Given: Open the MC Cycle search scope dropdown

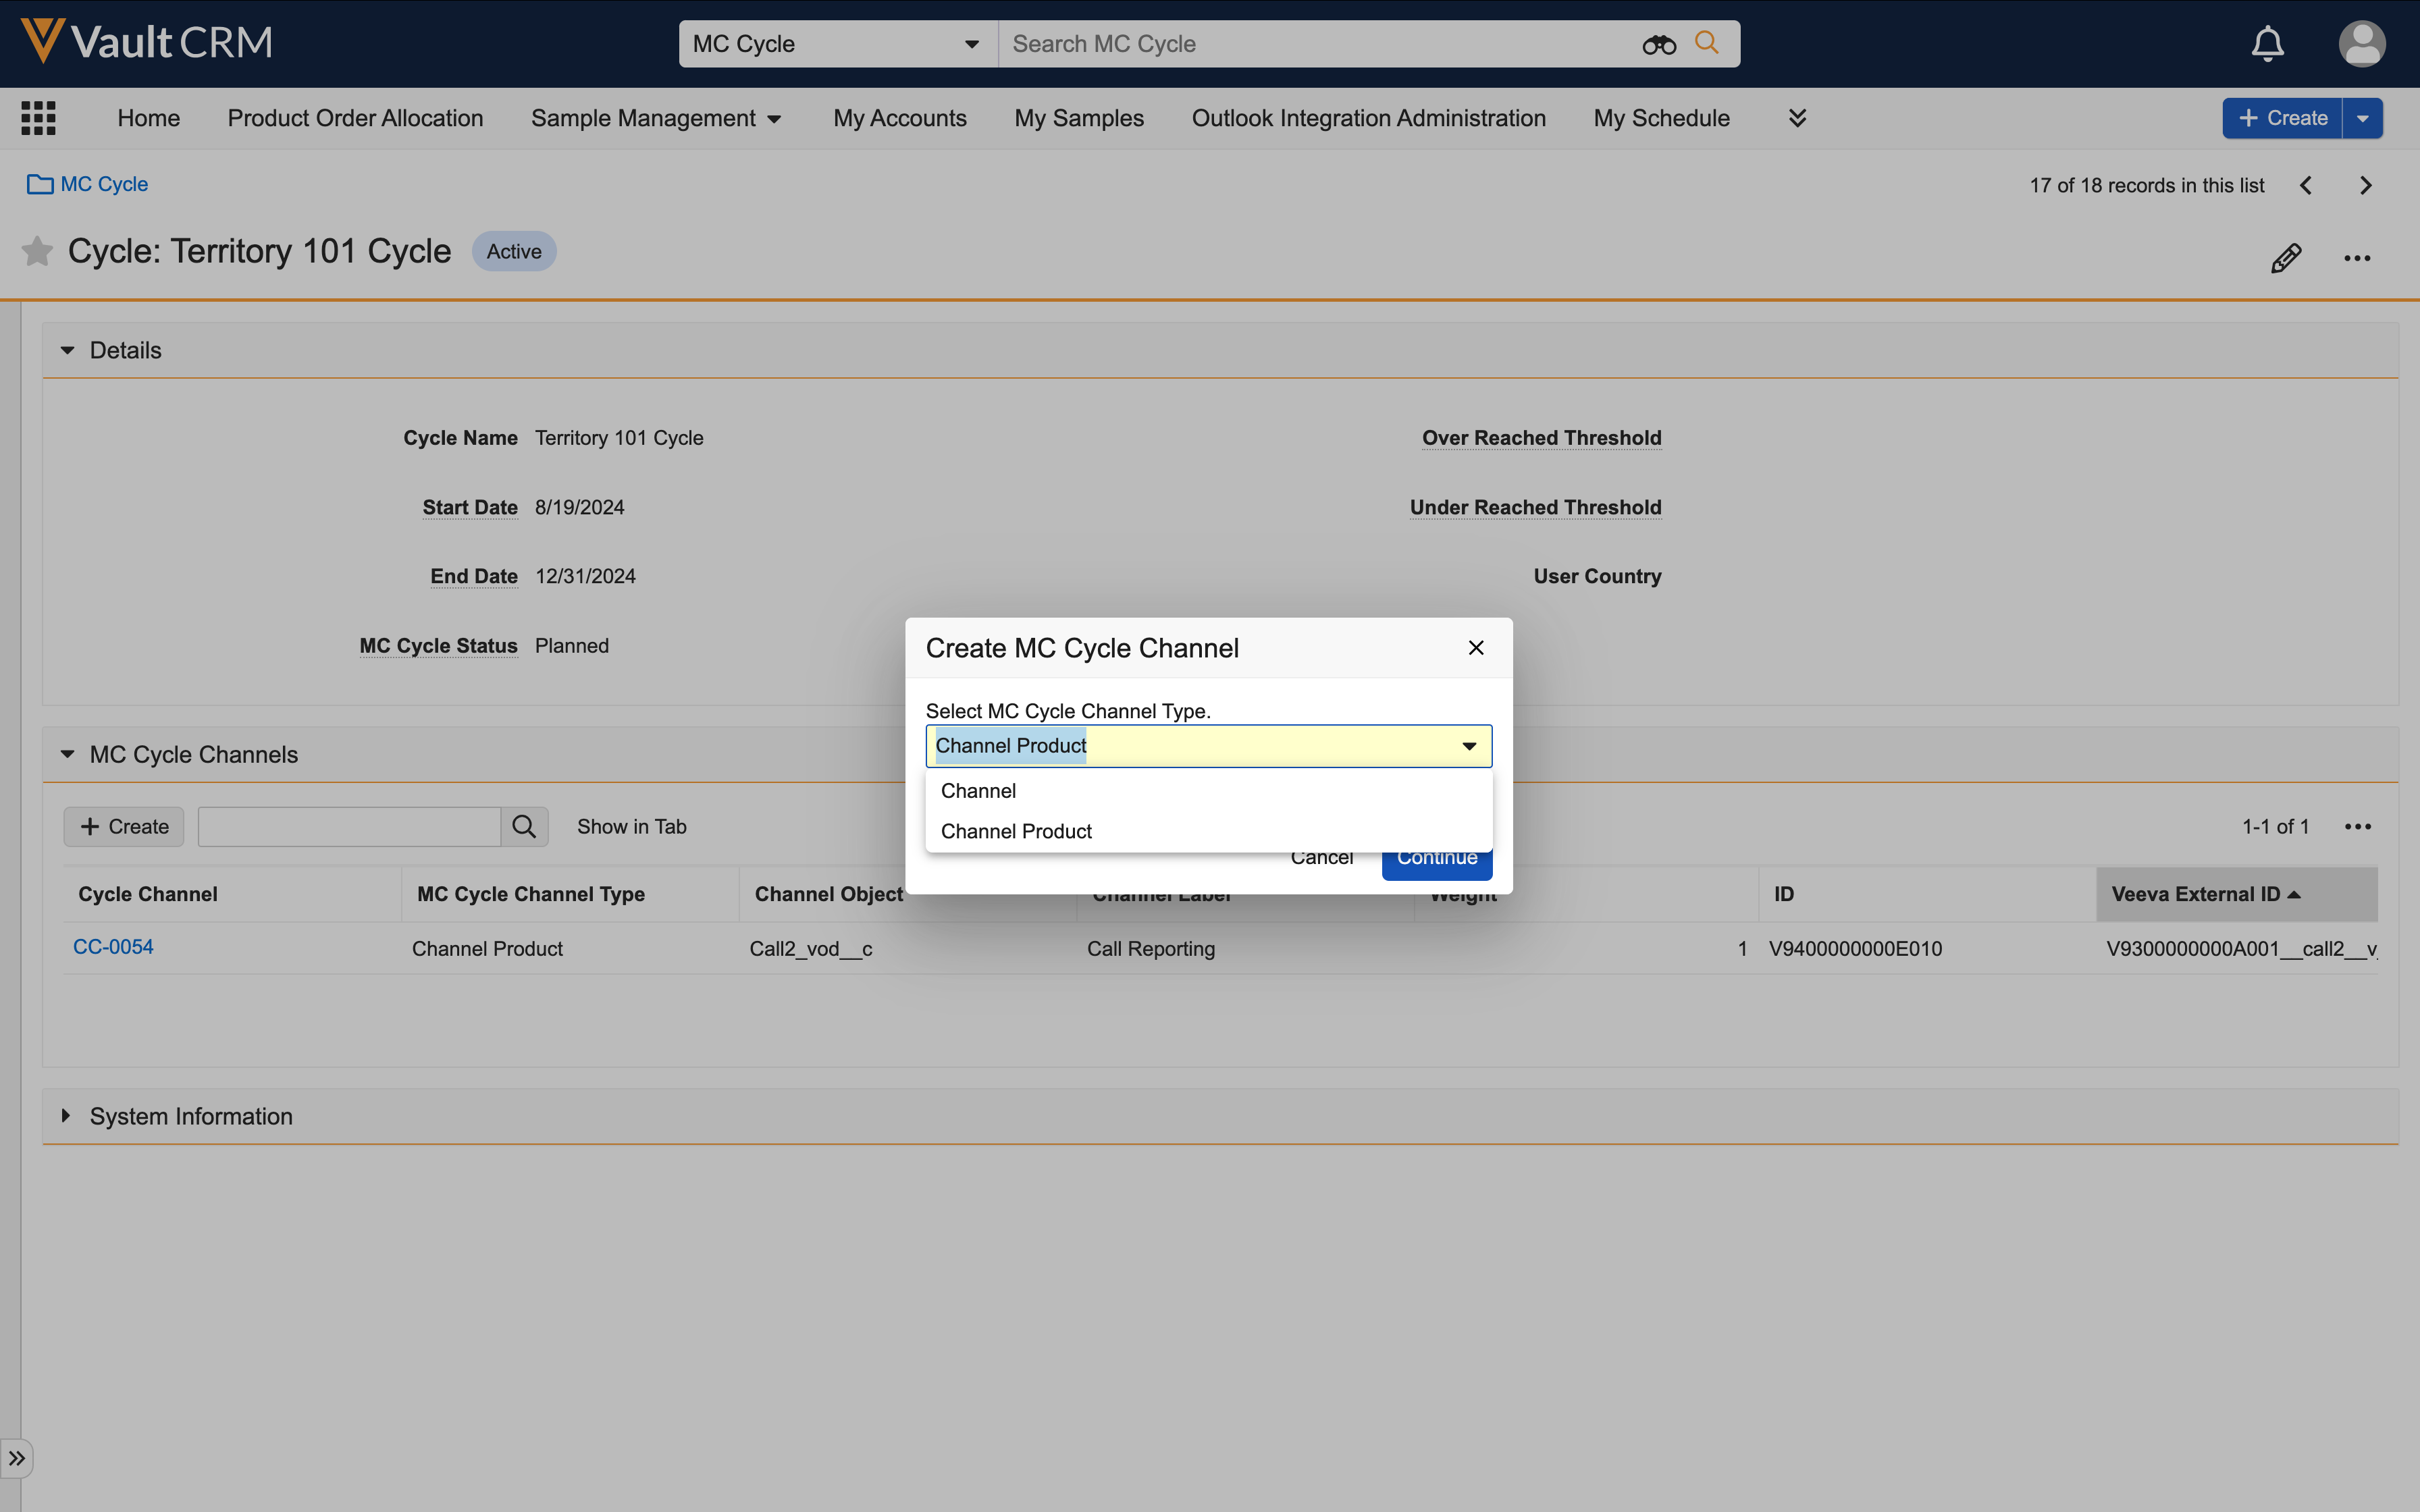Looking at the screenshot, I should [837, 44].
